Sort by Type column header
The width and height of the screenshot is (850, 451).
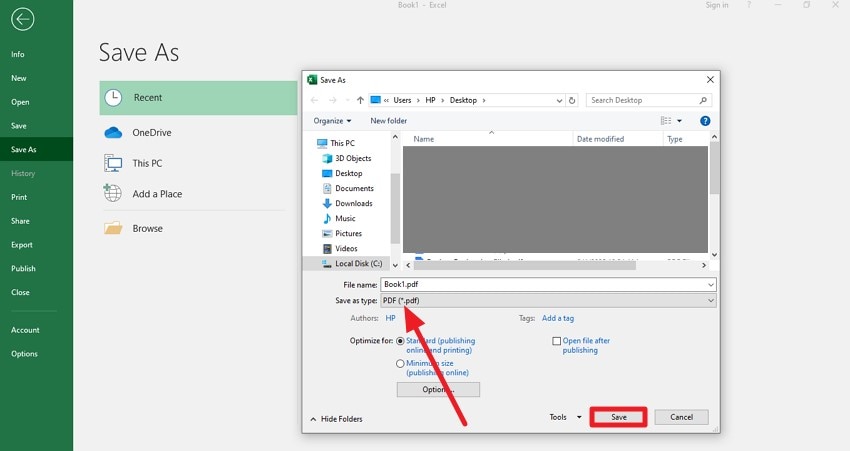point(675,139)
